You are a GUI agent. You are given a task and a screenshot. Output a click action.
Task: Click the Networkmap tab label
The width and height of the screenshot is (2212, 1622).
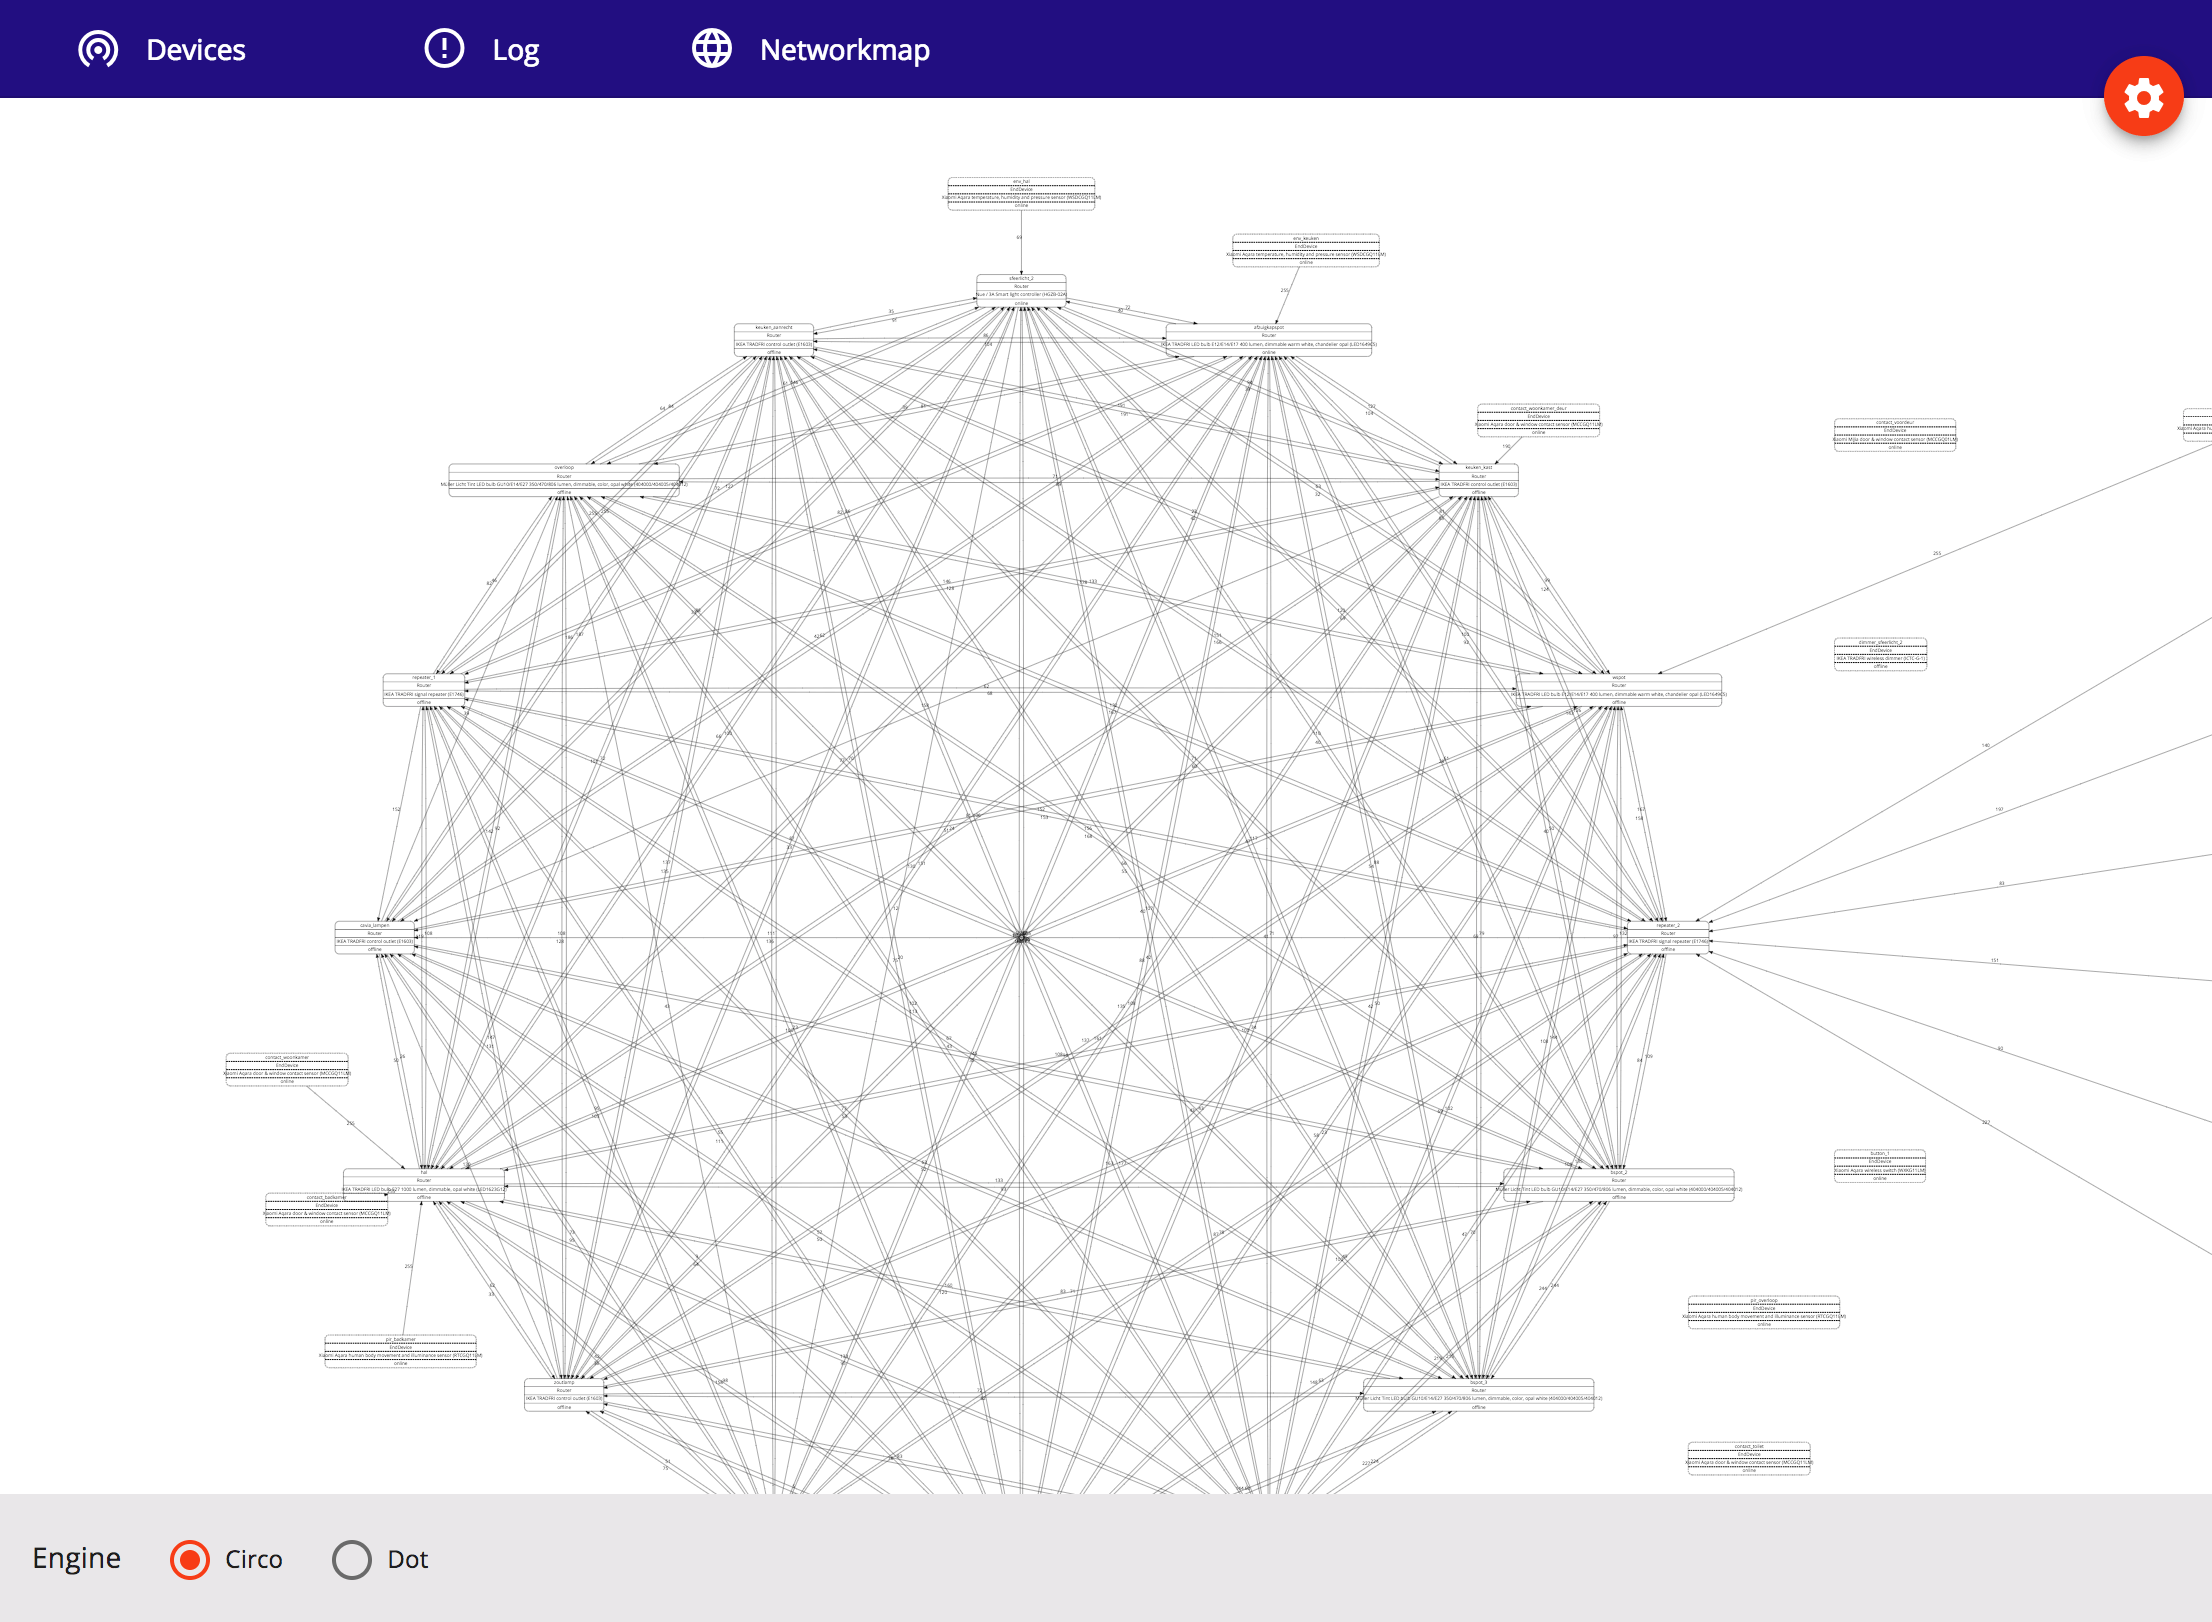[844, 50]
